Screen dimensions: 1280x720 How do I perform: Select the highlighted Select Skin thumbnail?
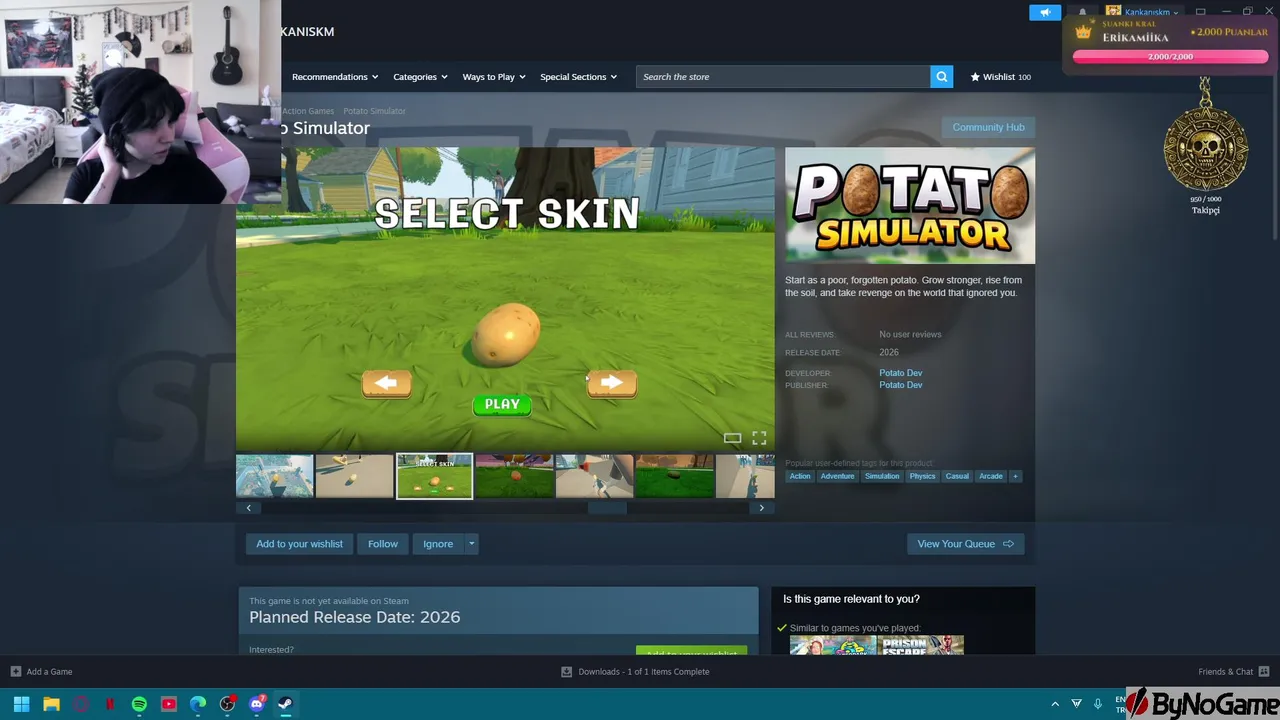tap(434, 476)
